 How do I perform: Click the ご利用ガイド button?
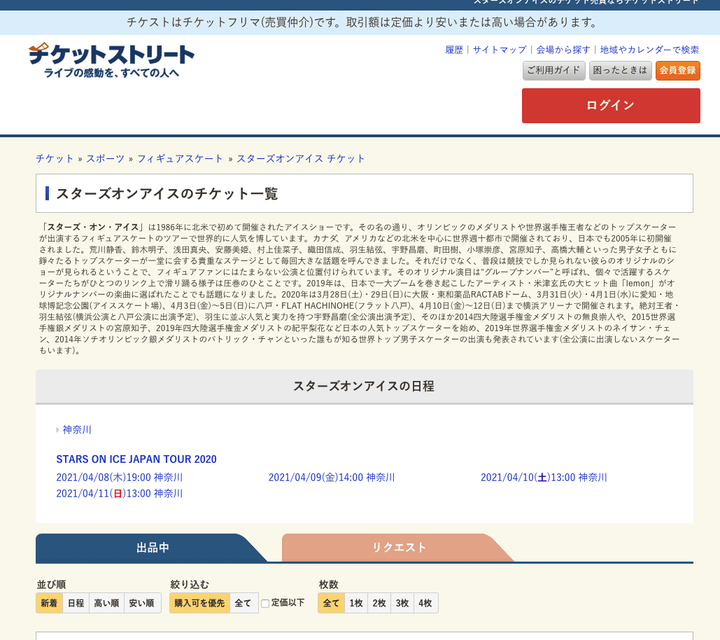click(x=554, y=70)
